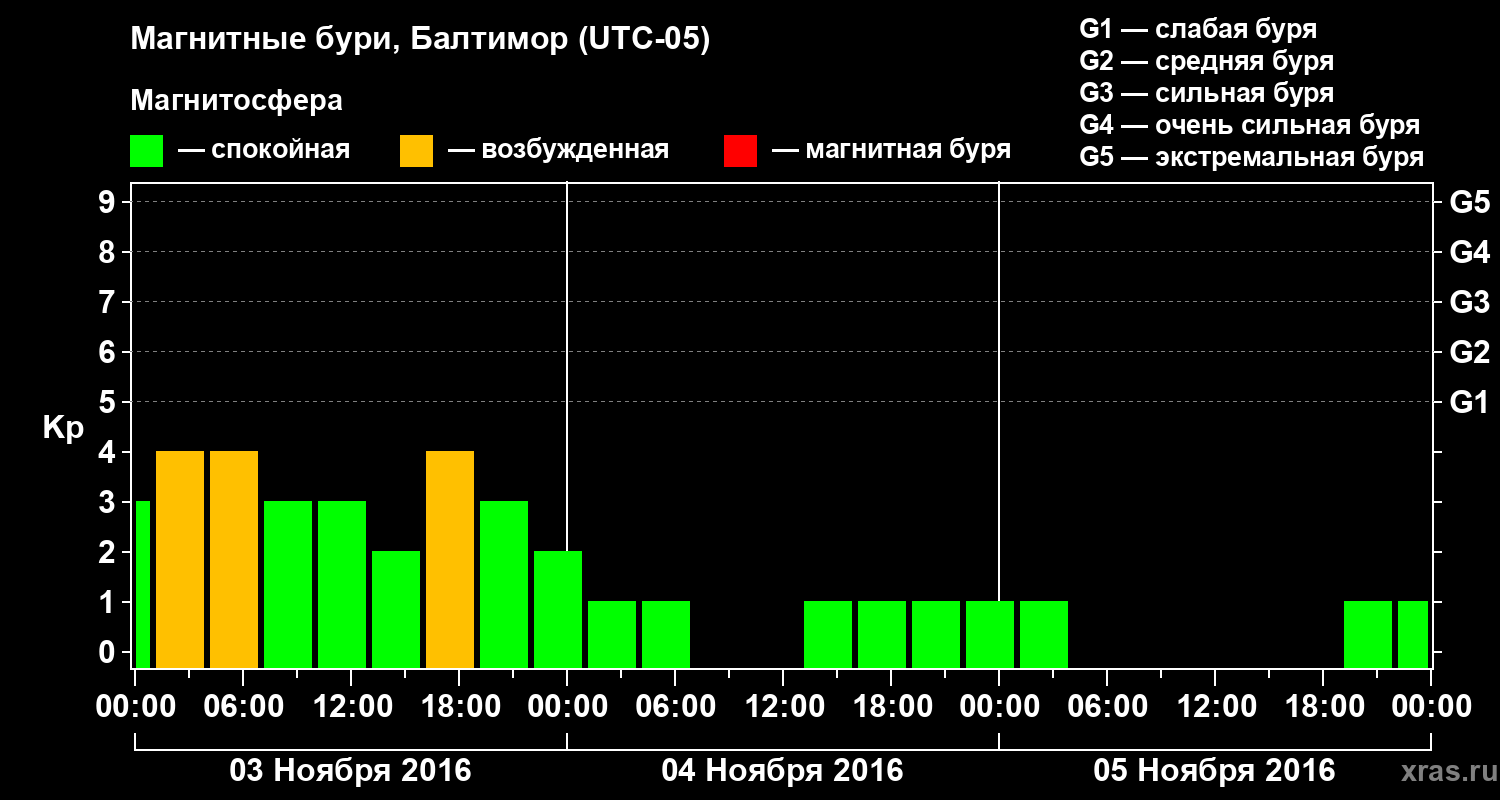The height and width of the screenshot is (800, 1500).
Task: Click the 'G2' right-axis storm level label
Action: click(x=1469, y=352)
